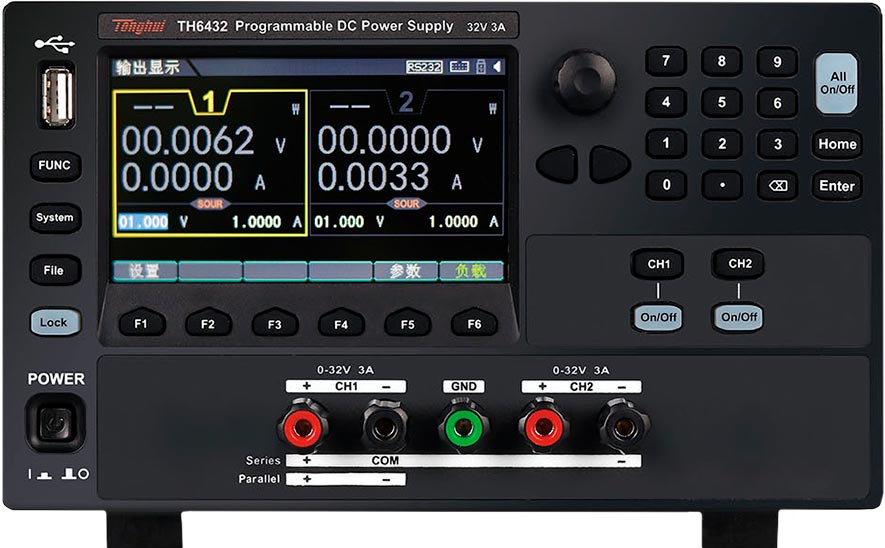The height and width of the screenshot is (548, 885).
Task: Select the 设置 softkey tab on display
Action: pyautogui.click(x=145, y=271)
